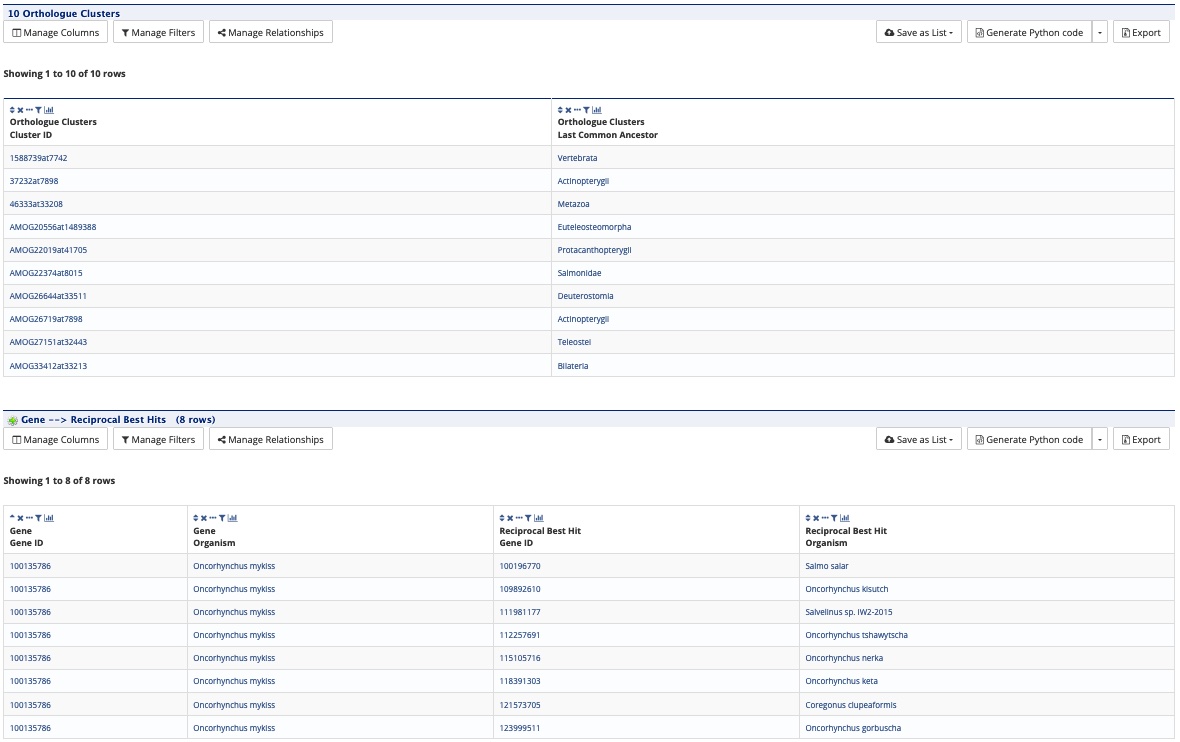Sort the Cluster ID column
Image resolution: width=1180 pixels, height=742 pixels.
pyautogui.click(x=12, y=110)
